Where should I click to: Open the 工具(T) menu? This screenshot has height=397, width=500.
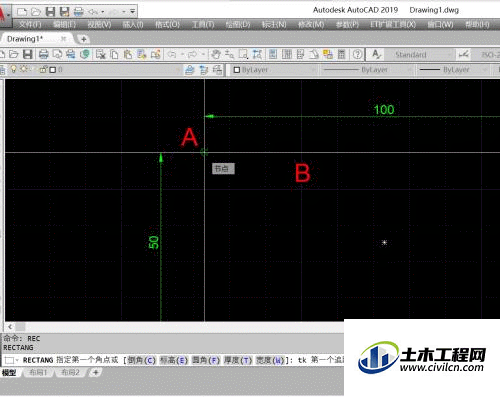pyautogui.click(x=203, y=24)
